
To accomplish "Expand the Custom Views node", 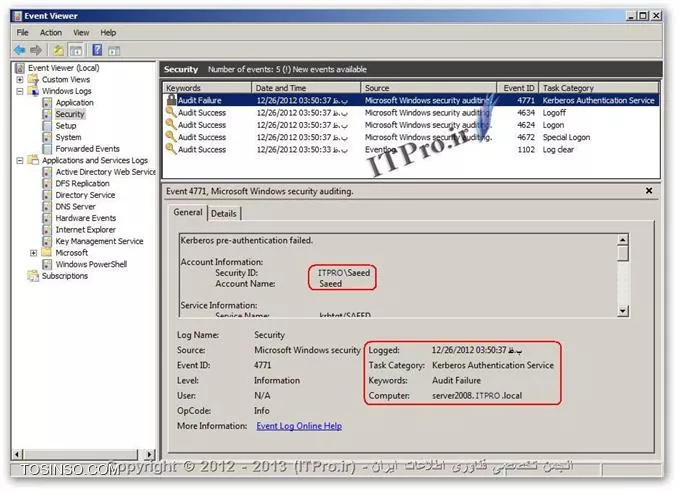I will pos(20,80).
